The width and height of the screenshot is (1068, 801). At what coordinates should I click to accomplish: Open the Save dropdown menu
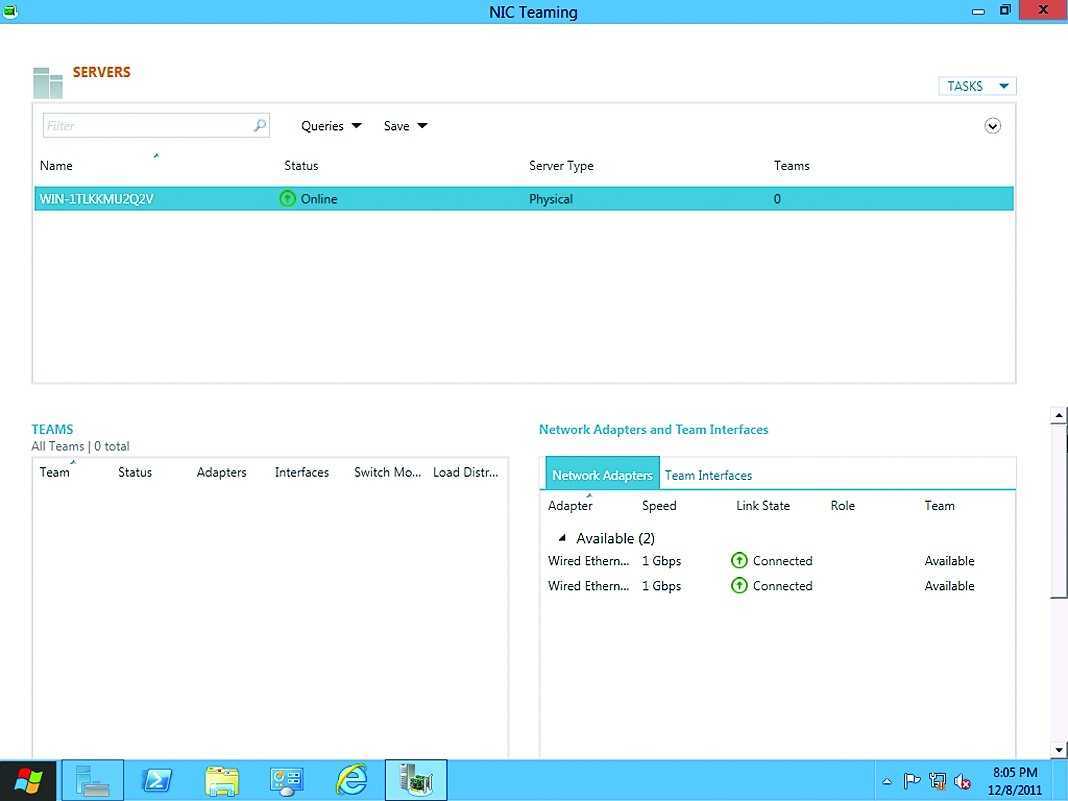coord(405,126)
